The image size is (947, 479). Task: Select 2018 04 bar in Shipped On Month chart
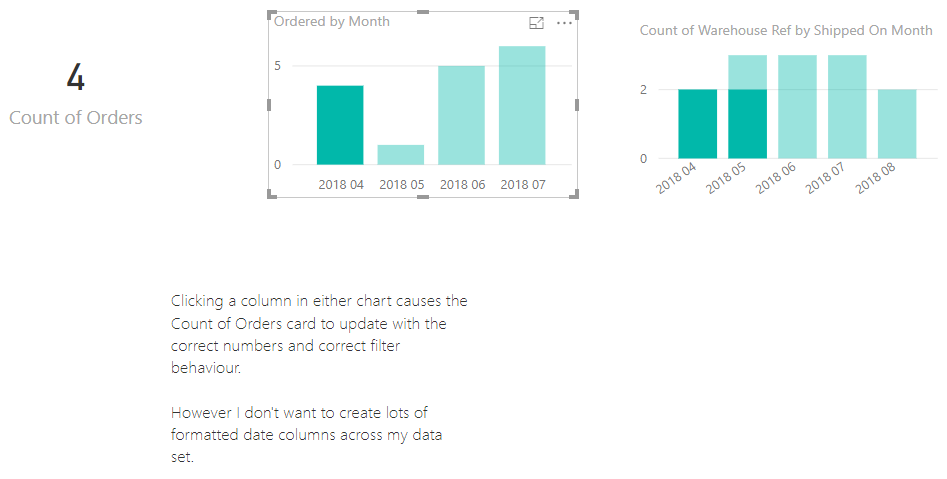[x=697, y=124]
